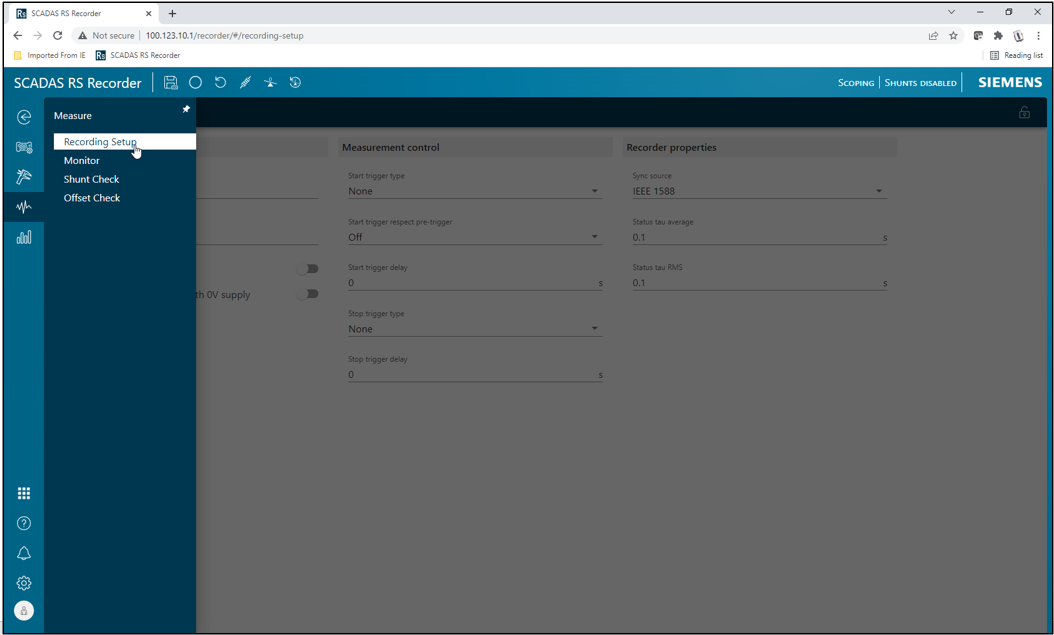
Task: Open the Measure waveform icon in sidebar
Action: [x=24, y=207]
